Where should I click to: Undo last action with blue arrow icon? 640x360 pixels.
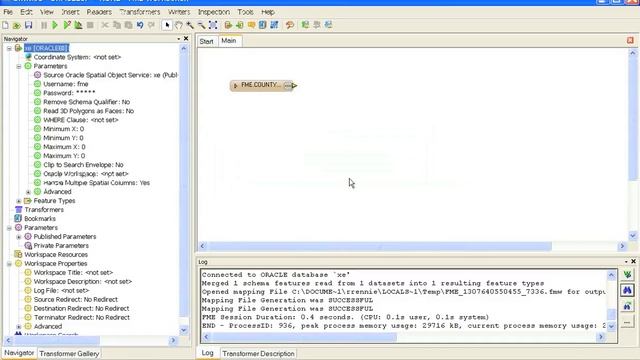pyautogui.click(x=140, y=25)
